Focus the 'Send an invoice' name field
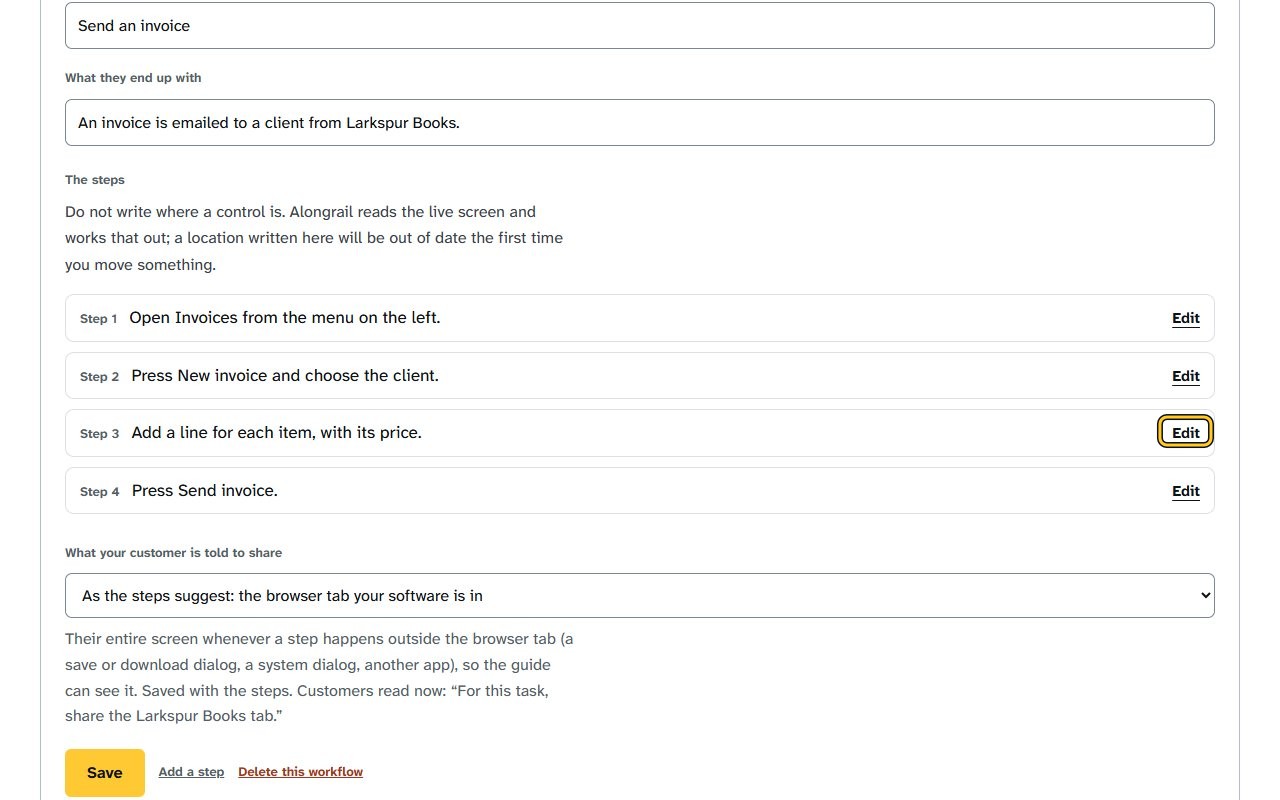This screenshot has height=800, width=1280. [x=640, y=26]
